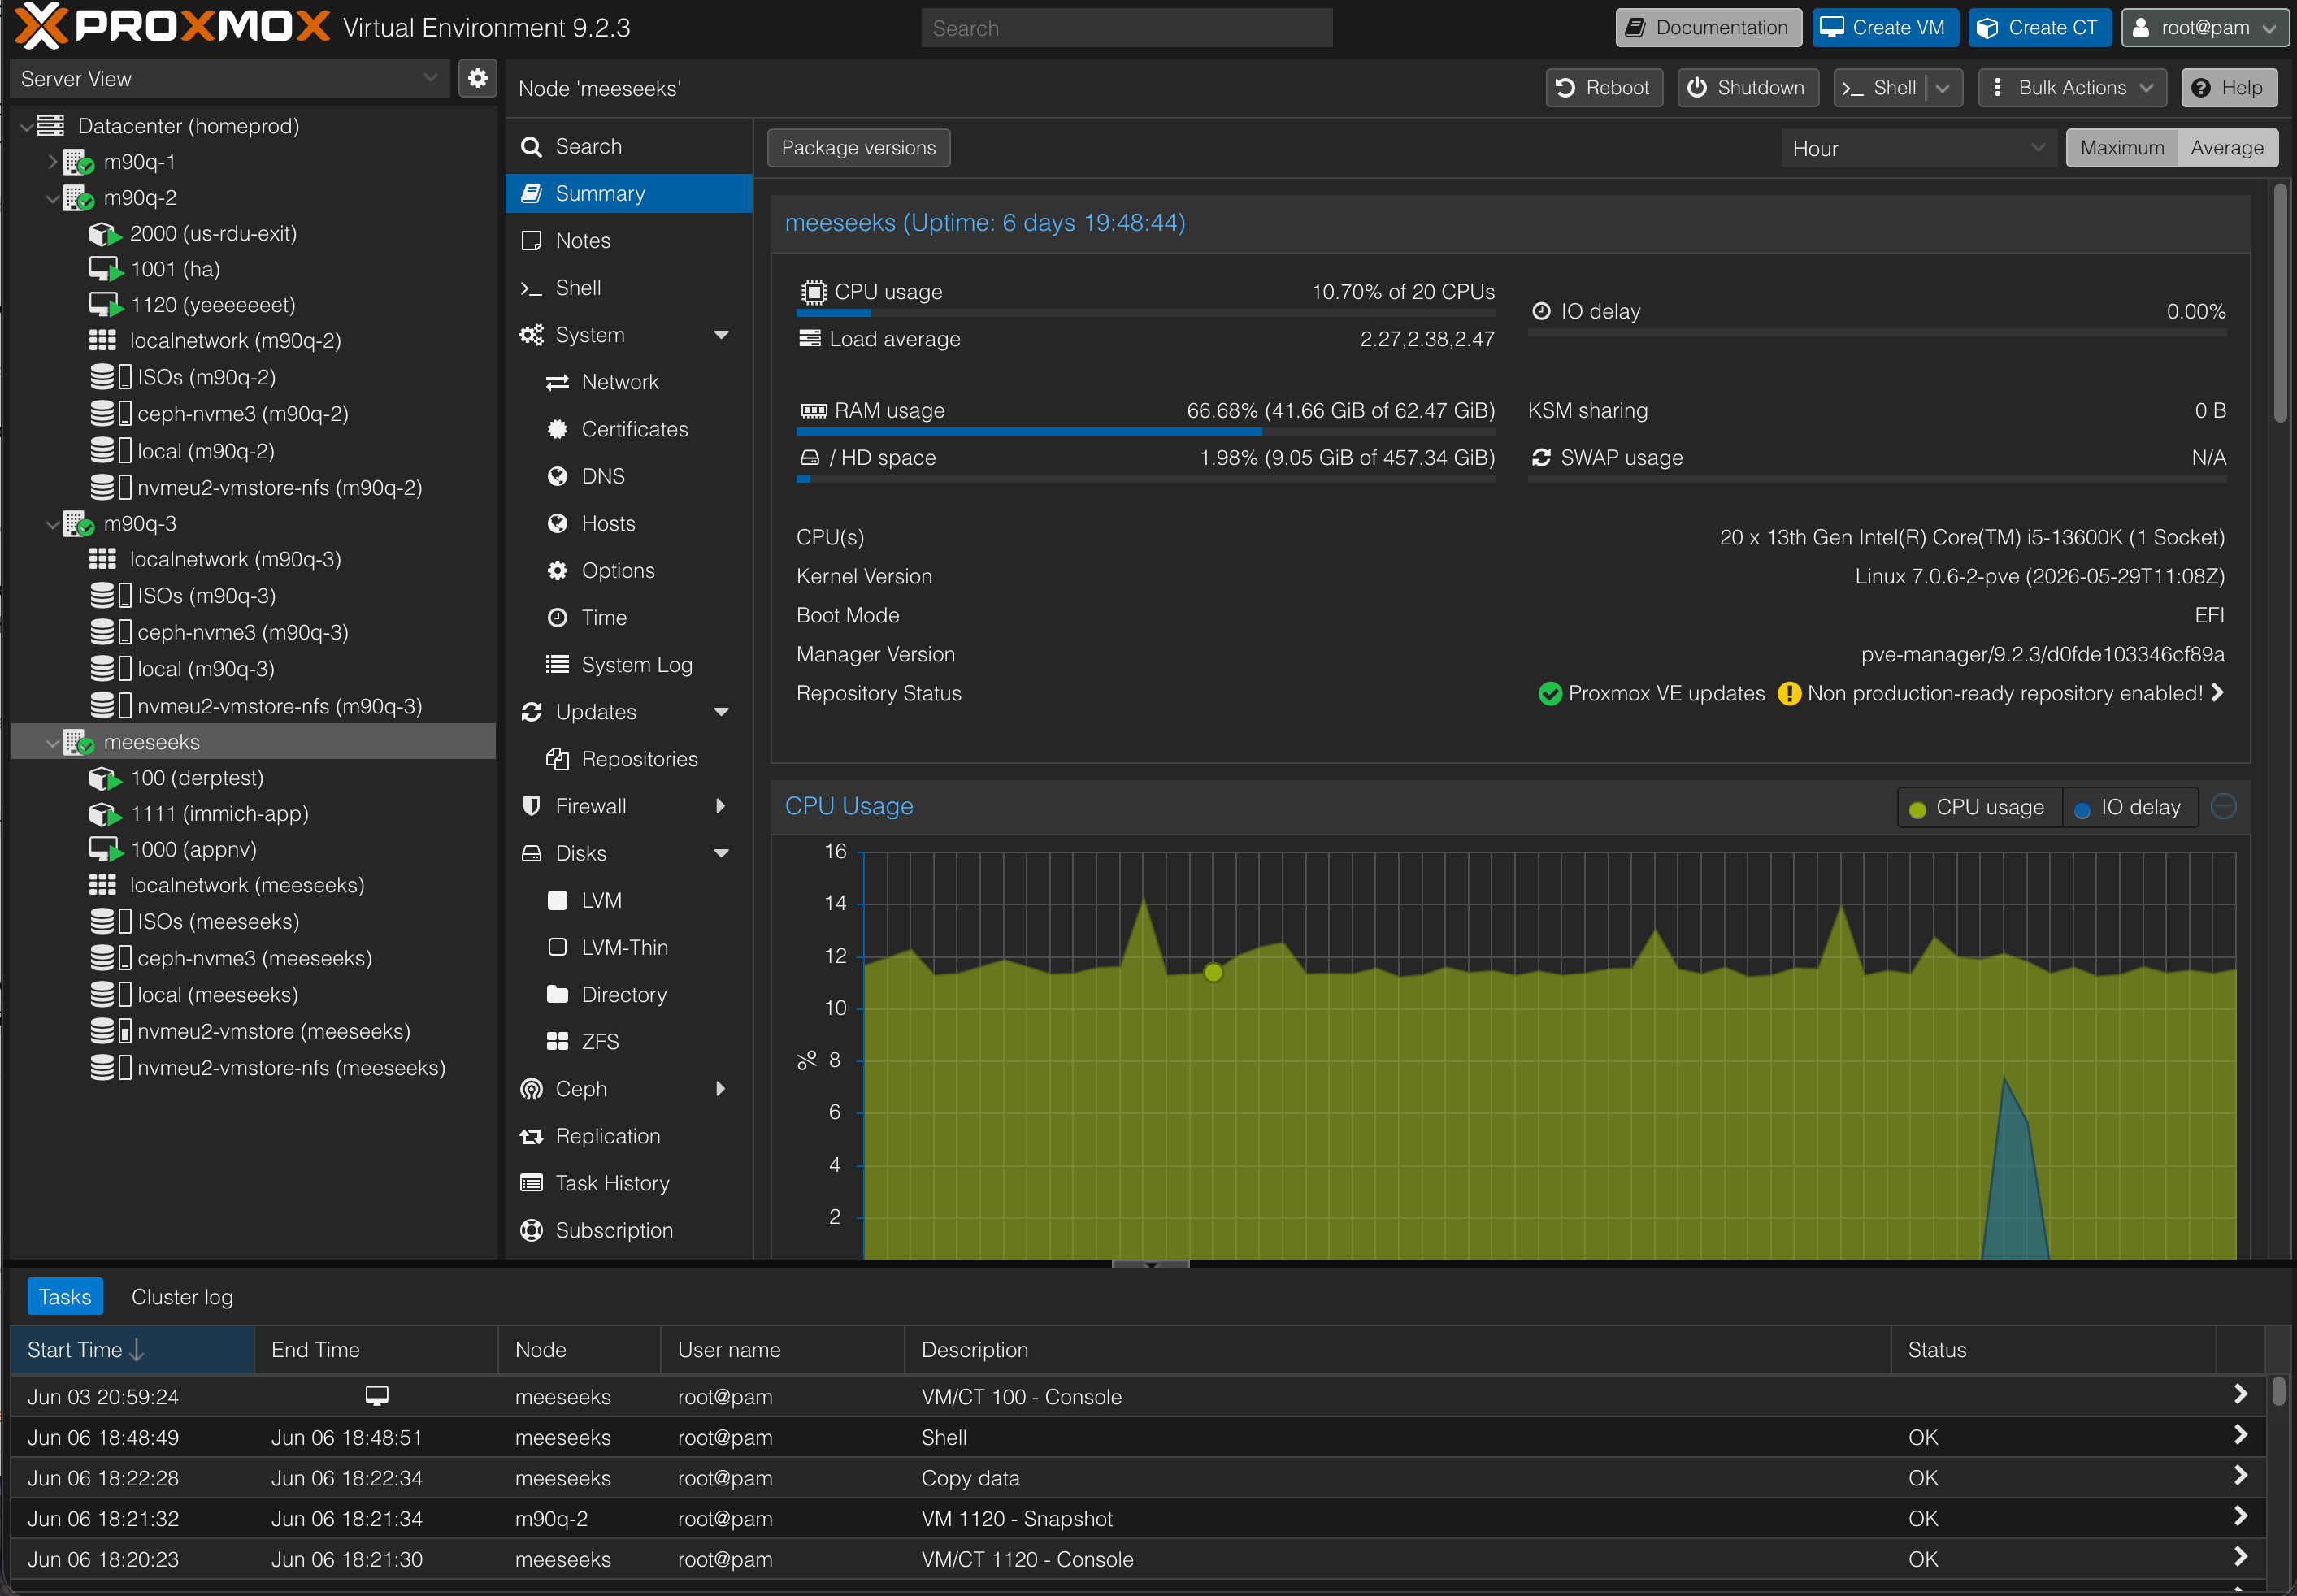Click Create VM
The height and width of the screenshot is (1596, 2297).
coord(1884,27)
